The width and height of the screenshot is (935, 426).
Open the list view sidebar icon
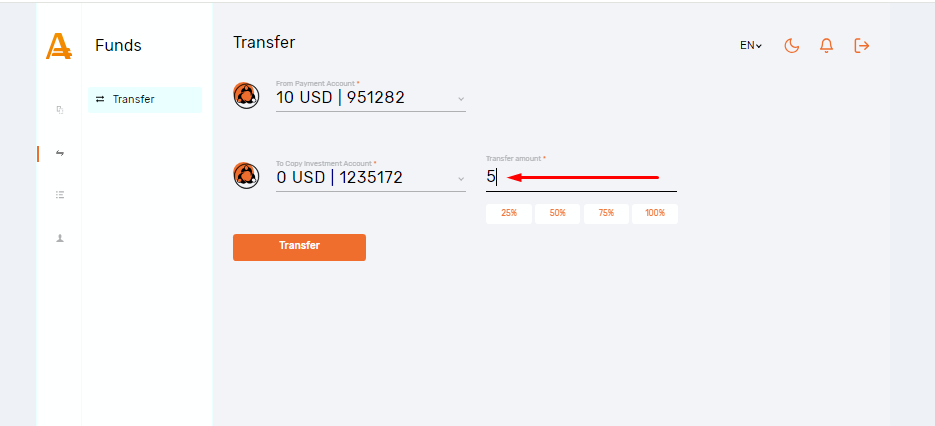[x=60, y=195]
